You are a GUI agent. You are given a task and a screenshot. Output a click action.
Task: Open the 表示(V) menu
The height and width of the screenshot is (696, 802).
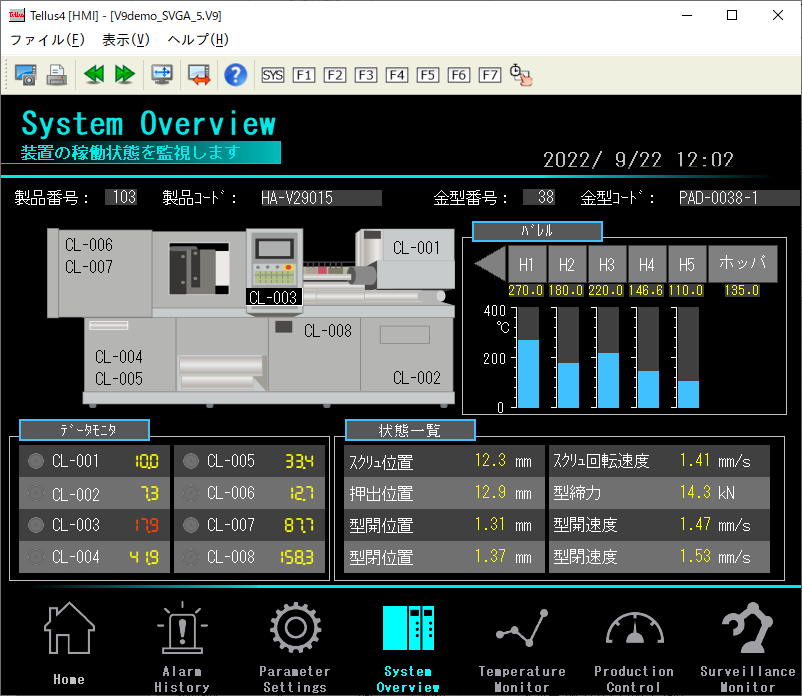(x=125, y=40)
